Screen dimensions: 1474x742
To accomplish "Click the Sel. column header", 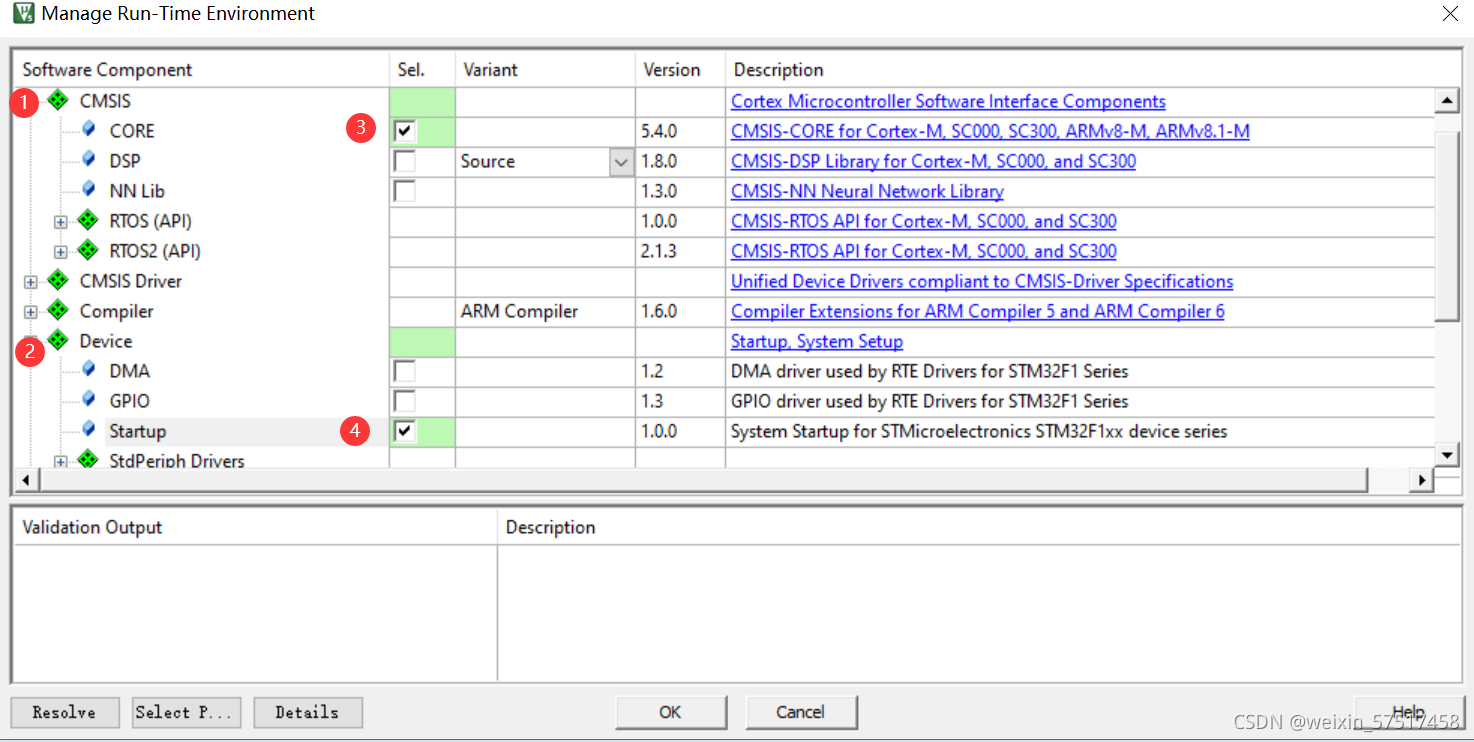I will pos(422,70).
